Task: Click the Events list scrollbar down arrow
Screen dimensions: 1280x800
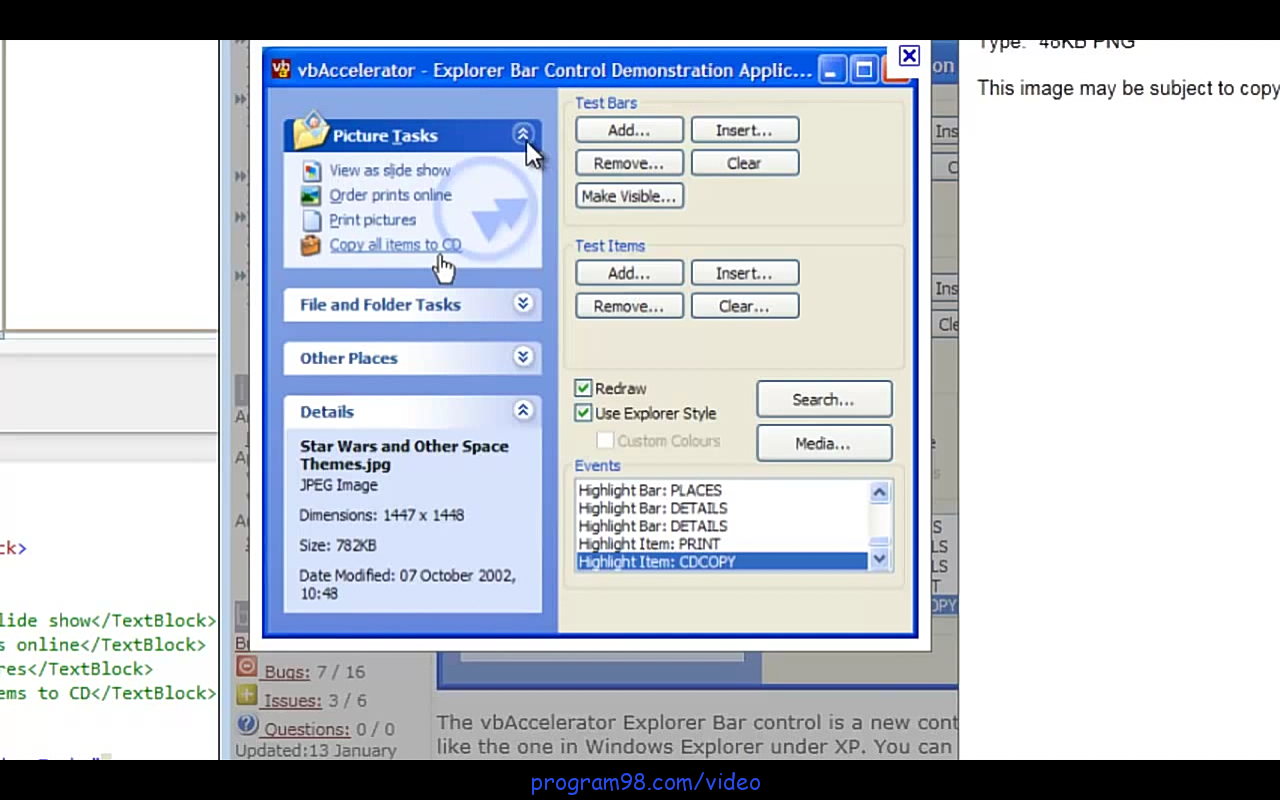Action: [x=878, y=560]
